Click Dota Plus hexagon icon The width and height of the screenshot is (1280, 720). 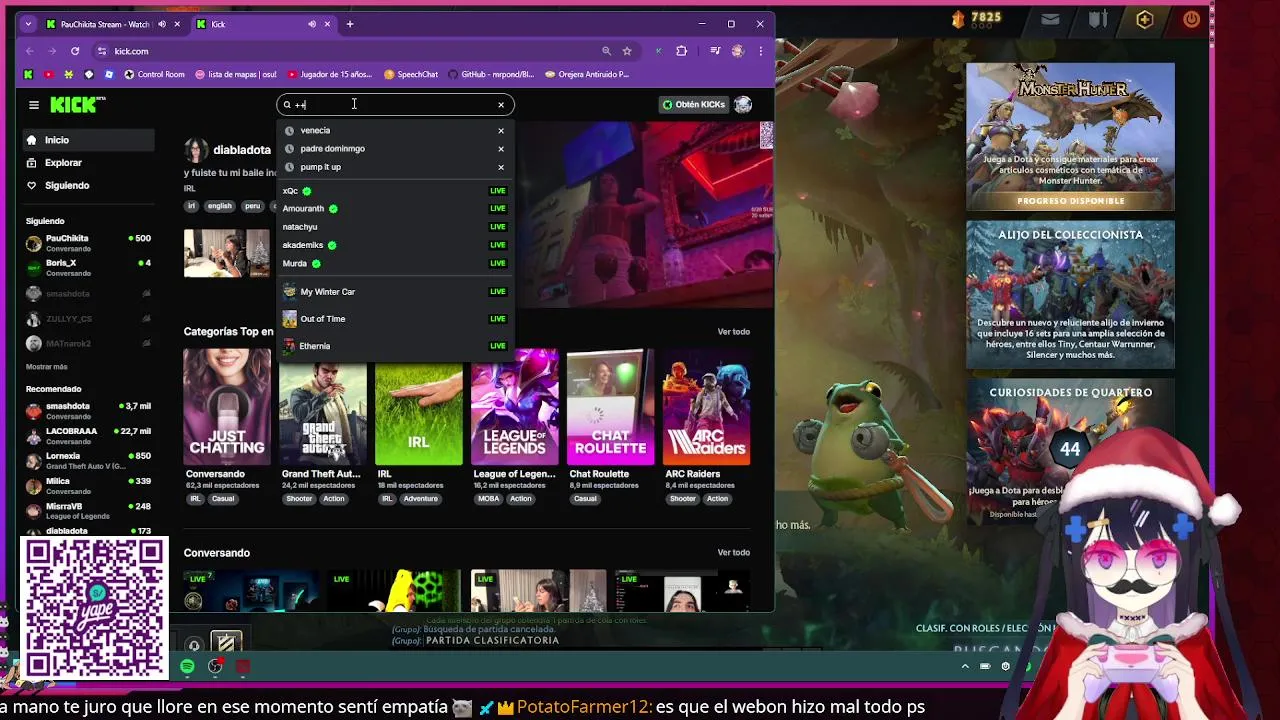tap(1145, 19)
